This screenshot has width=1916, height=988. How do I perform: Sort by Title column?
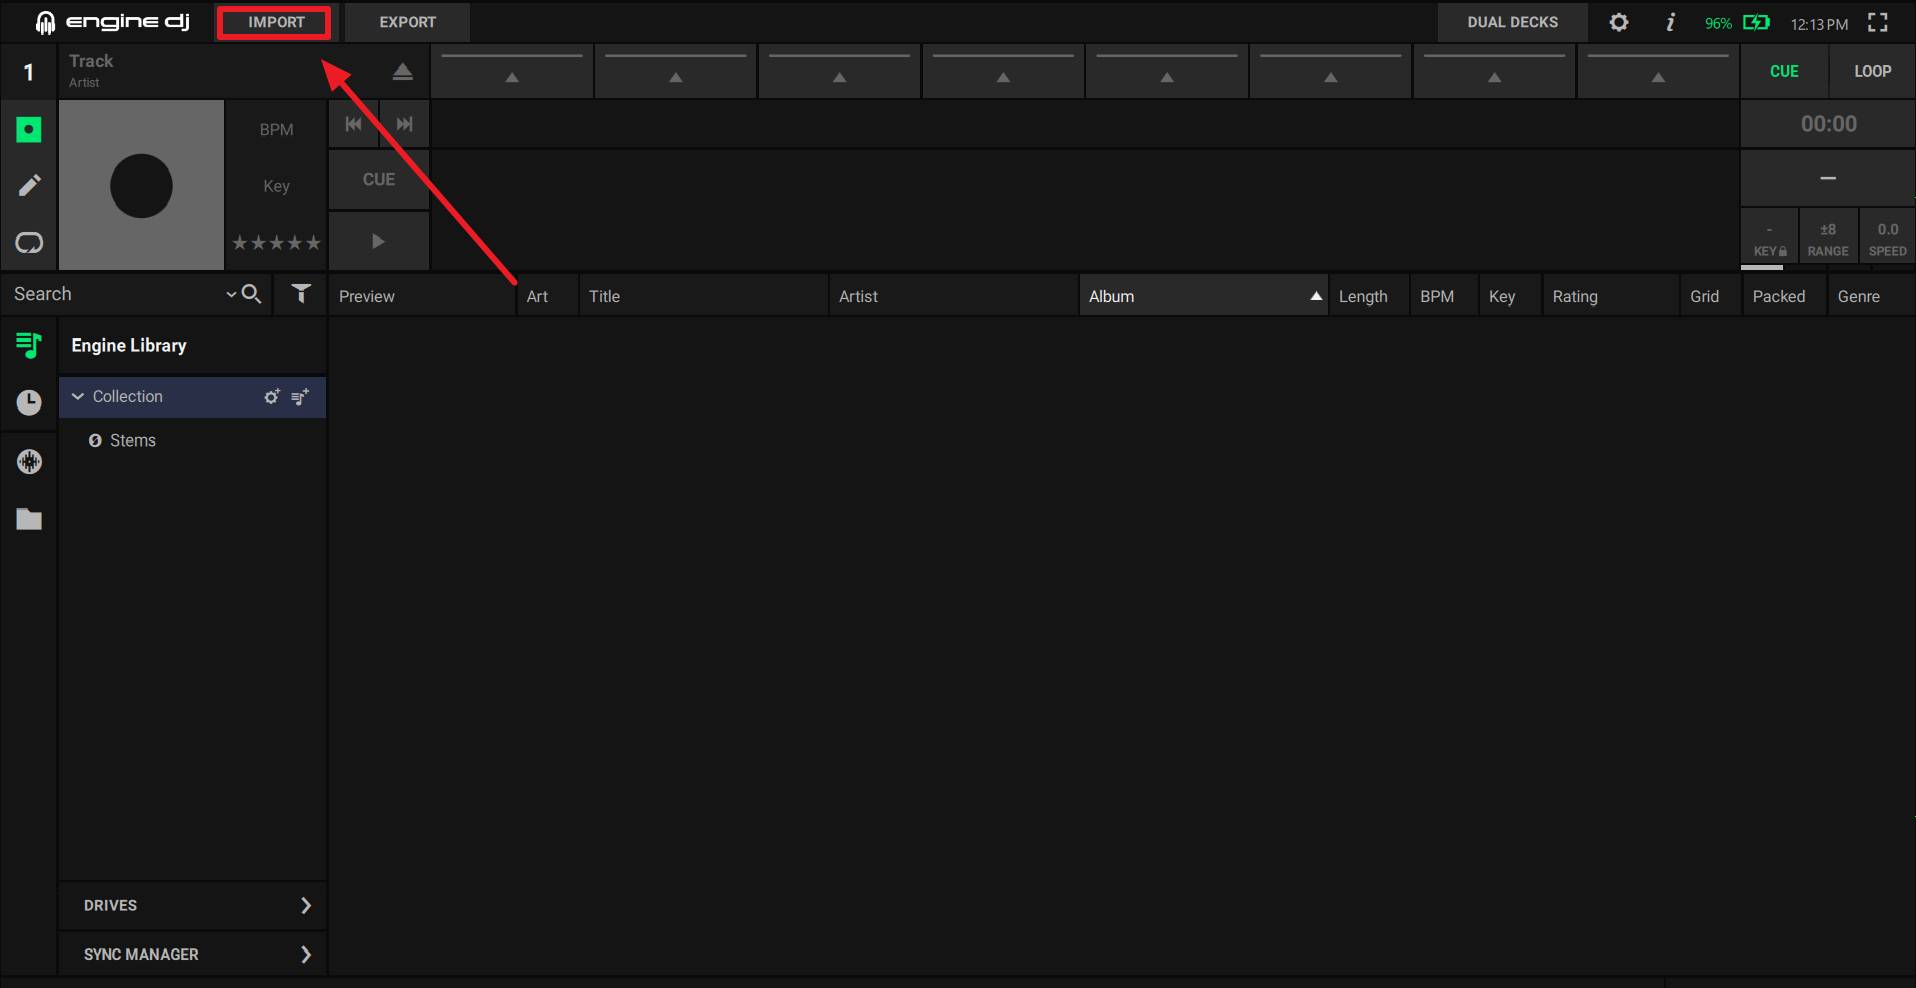pos(703,296)
